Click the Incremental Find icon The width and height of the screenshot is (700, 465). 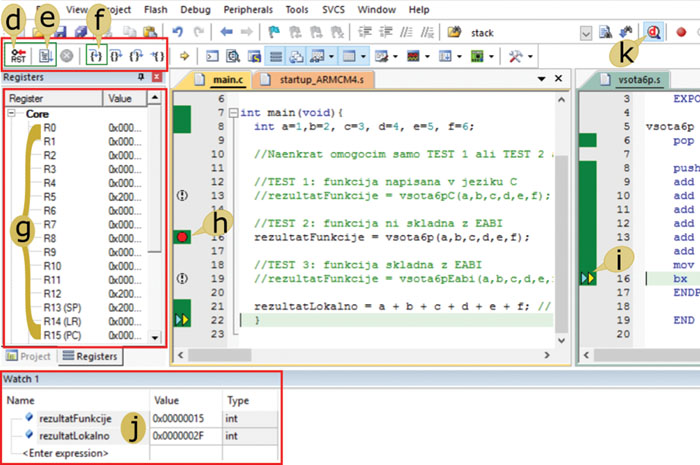click(x=626, y=32)
